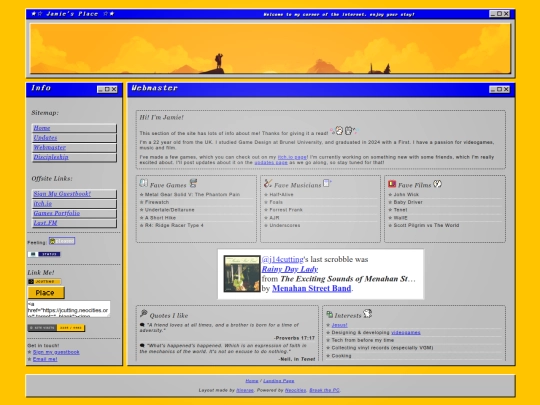
Task: Follow the videogames link in Interests
Action: click(x=406, y=332)
